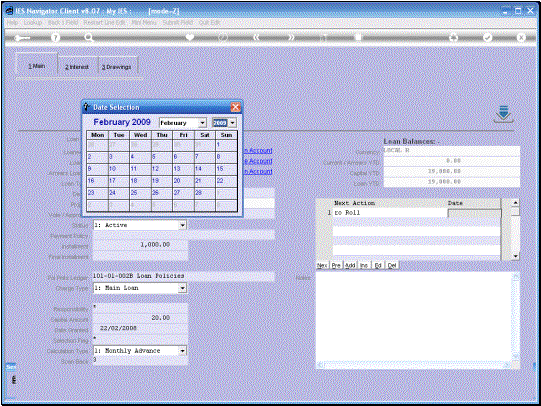541x406 pixels.
Task: Close the Date Selection dialog
Action: (235, 107)
